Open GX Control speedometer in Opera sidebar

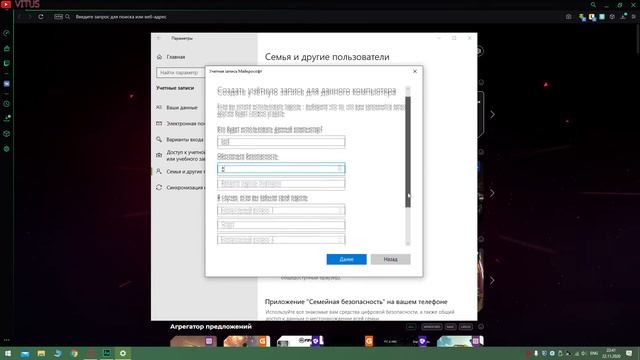point(7,33)
